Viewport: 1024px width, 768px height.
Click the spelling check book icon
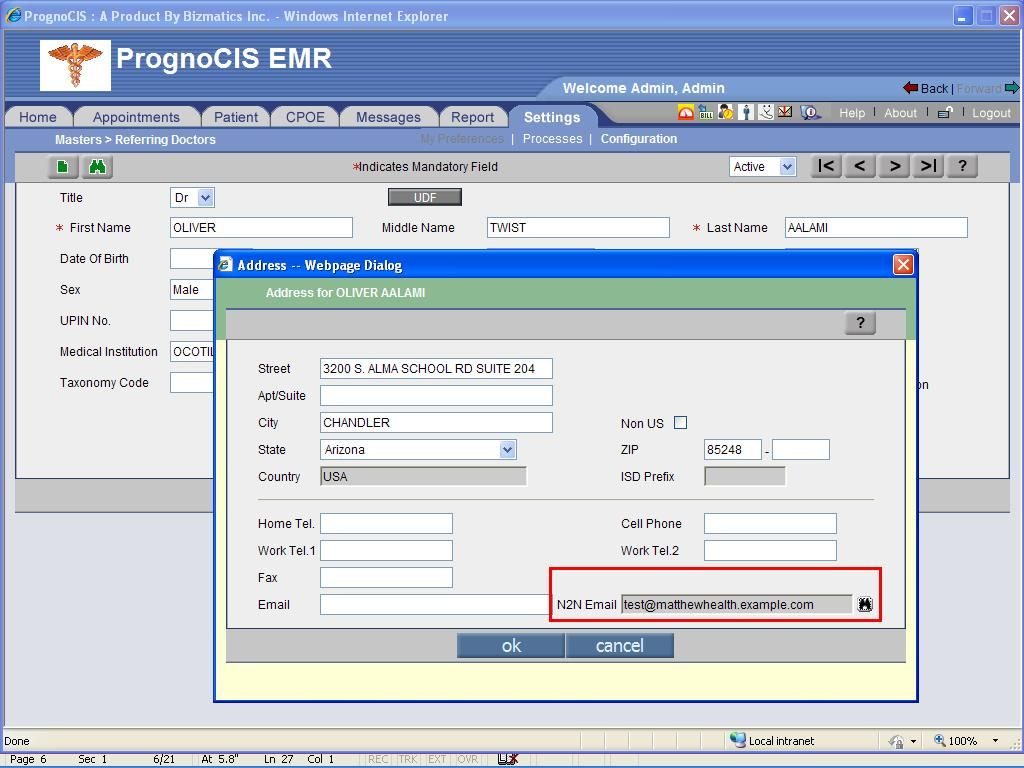(507, 759)
